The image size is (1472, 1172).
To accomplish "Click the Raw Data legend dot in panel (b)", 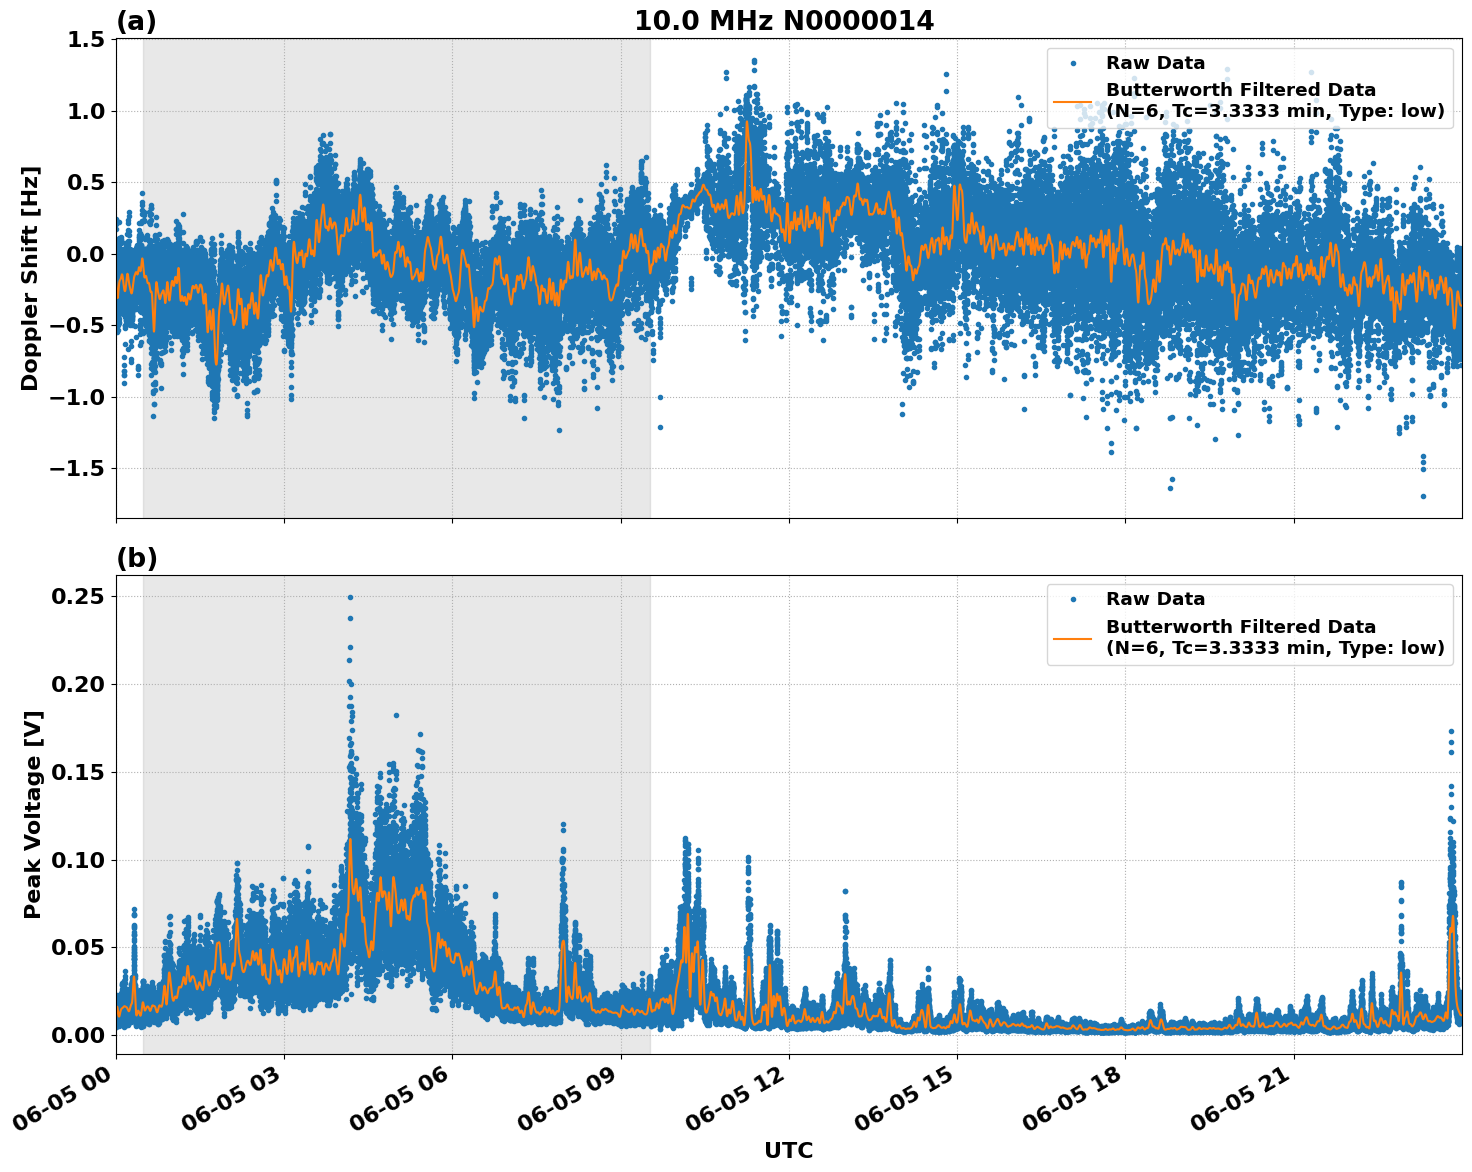I will click(1073, 599).
